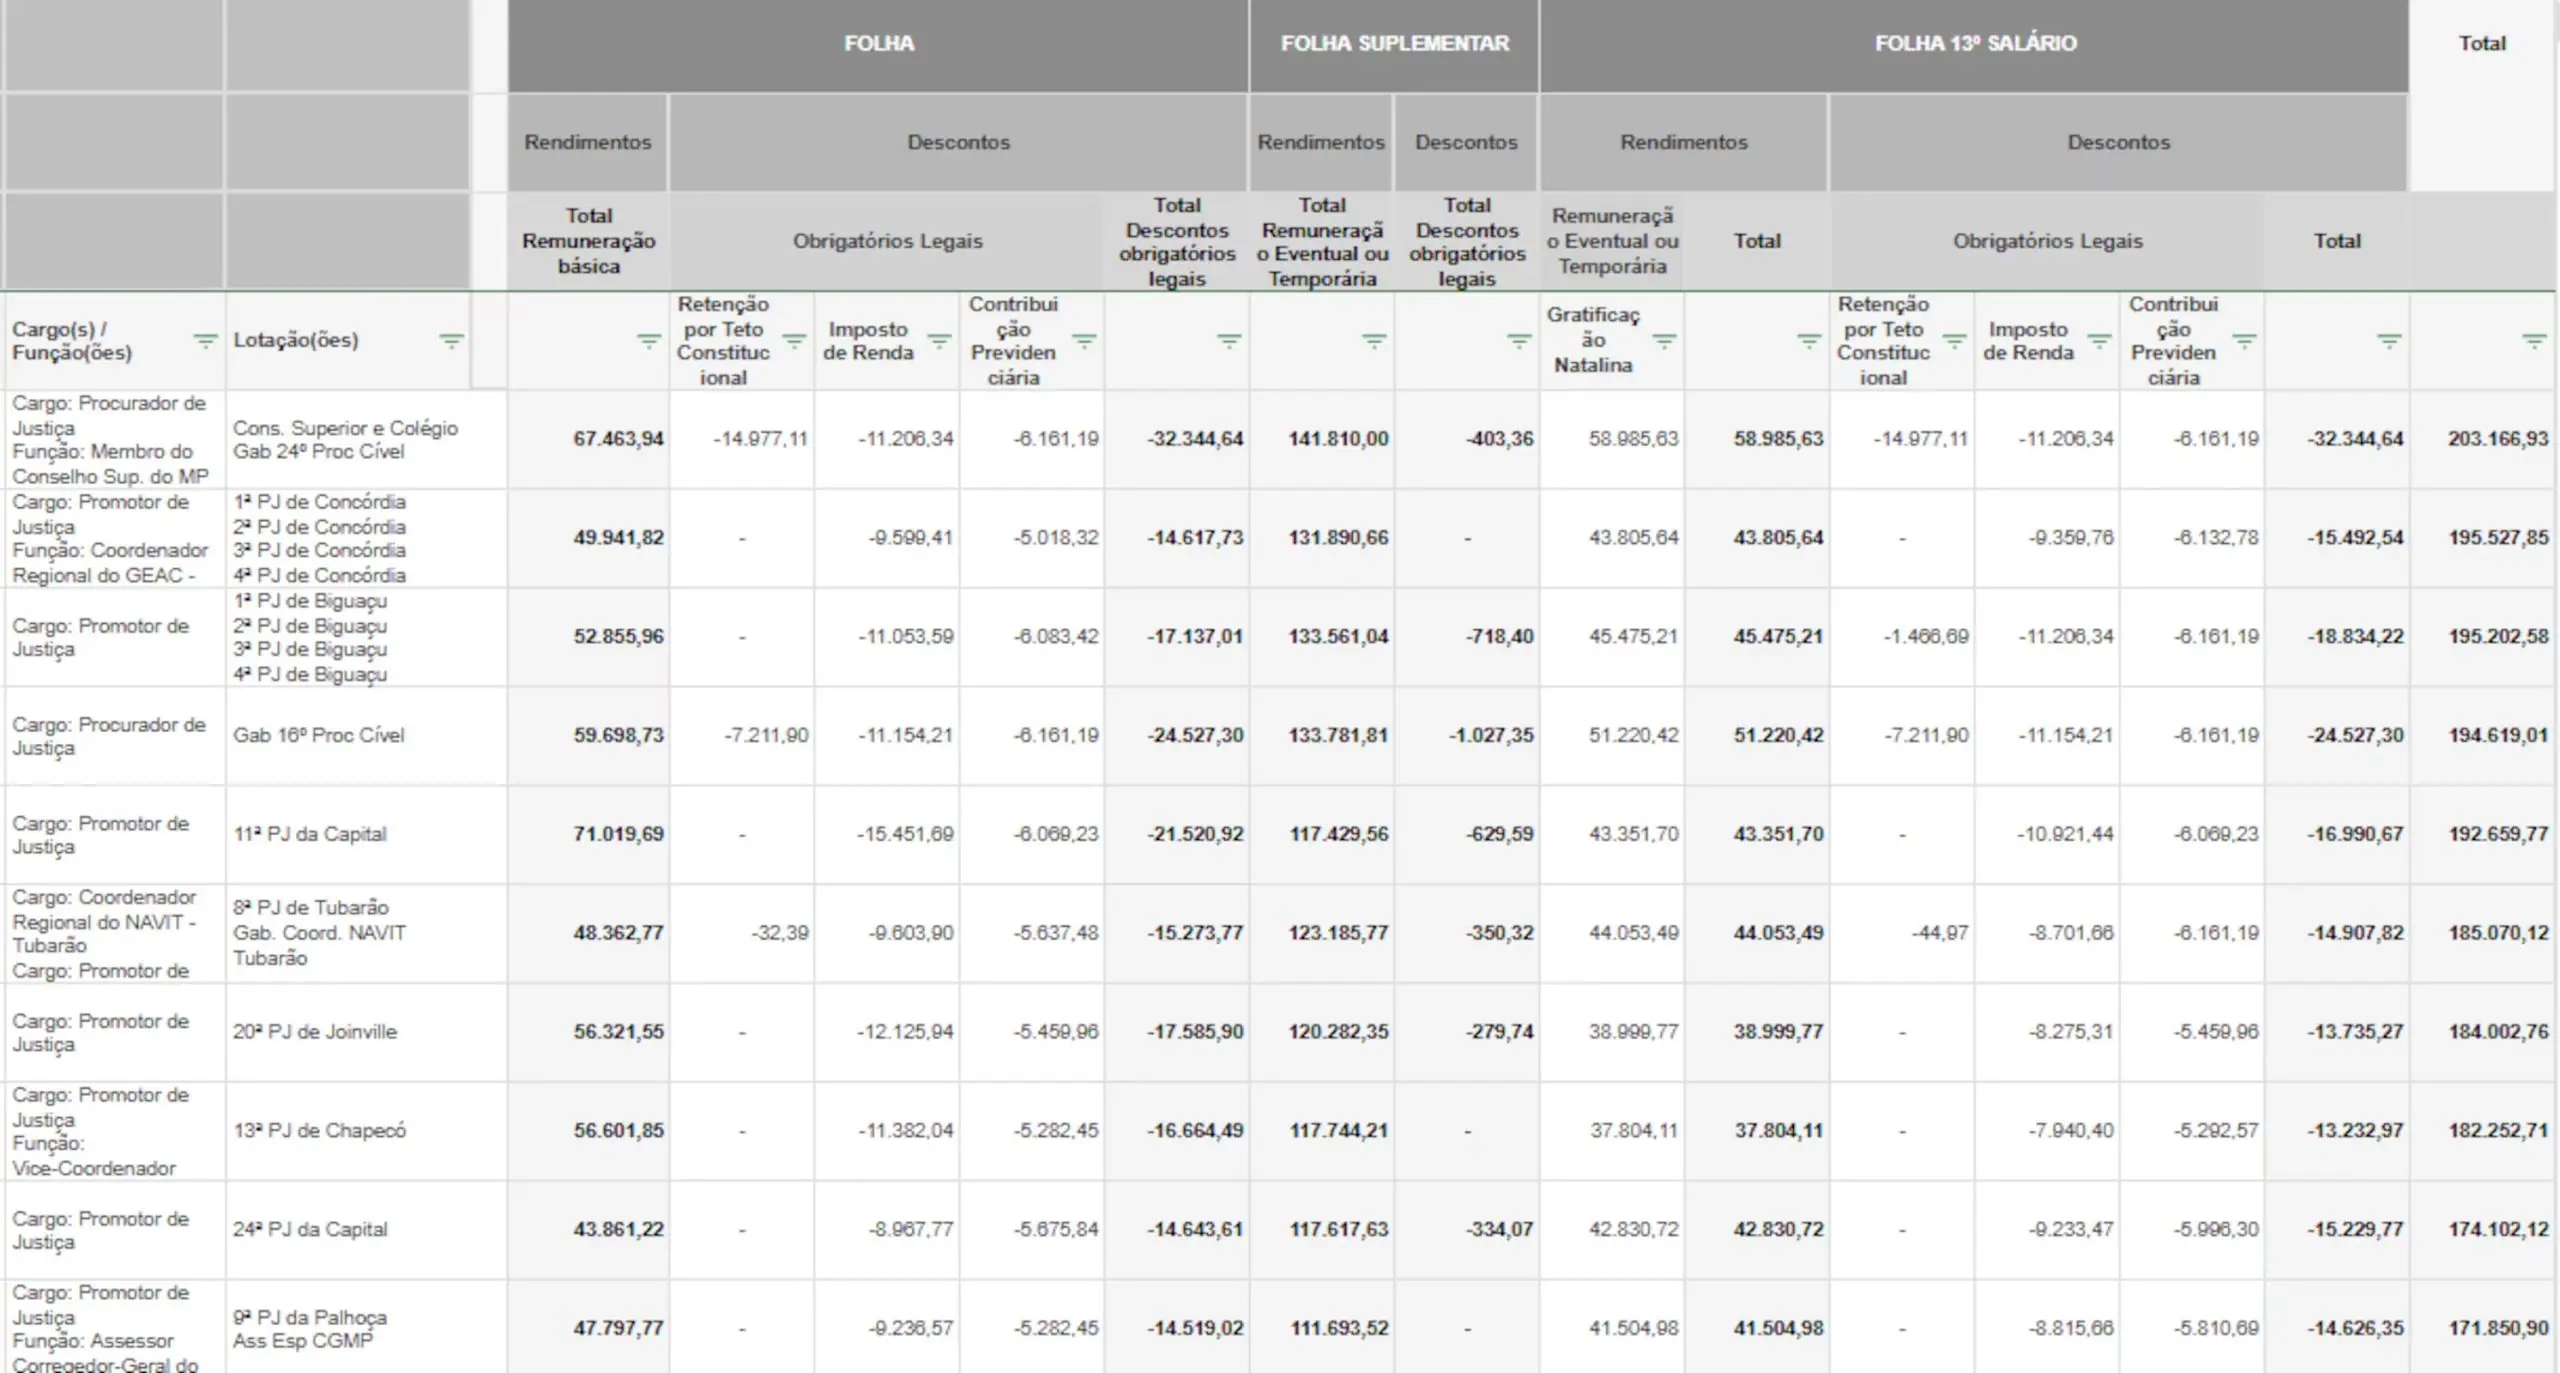Open the Gratificação Natalina column filter
Image resolution: width=2560 pixels, height=1373 pixels.
coord(1664,341)
